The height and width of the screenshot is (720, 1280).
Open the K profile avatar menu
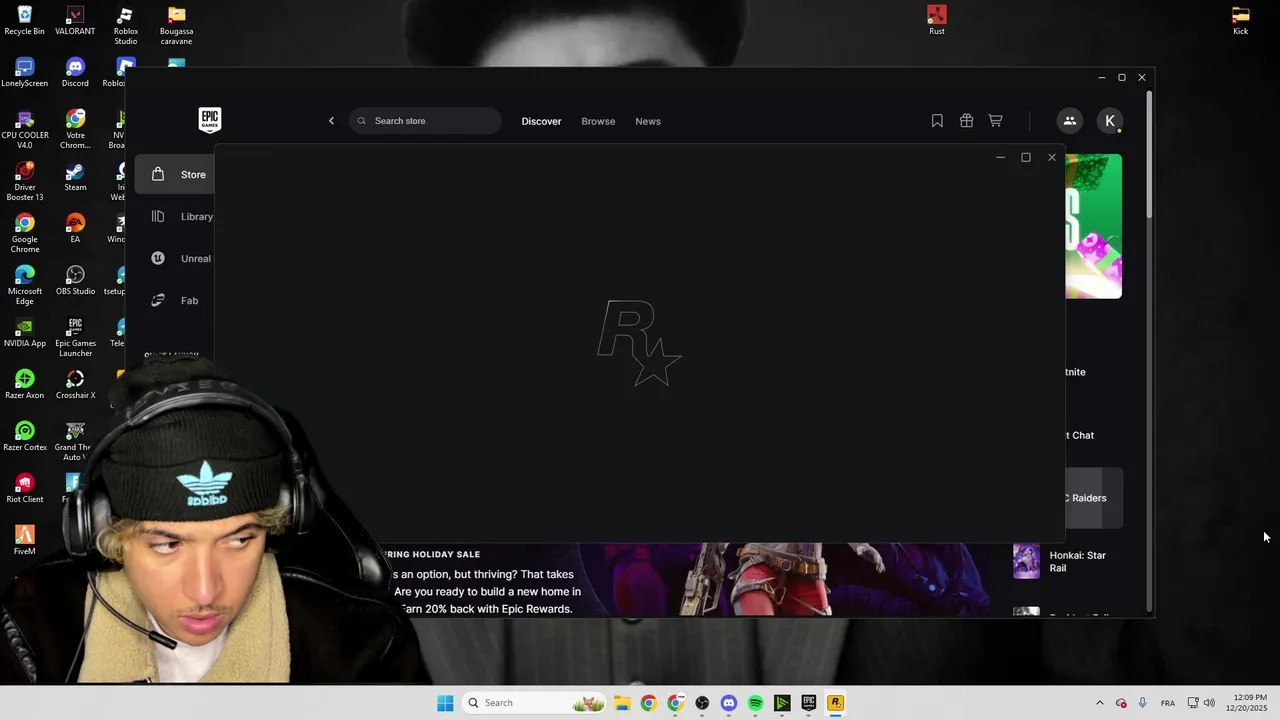(x=1110, y=121)
